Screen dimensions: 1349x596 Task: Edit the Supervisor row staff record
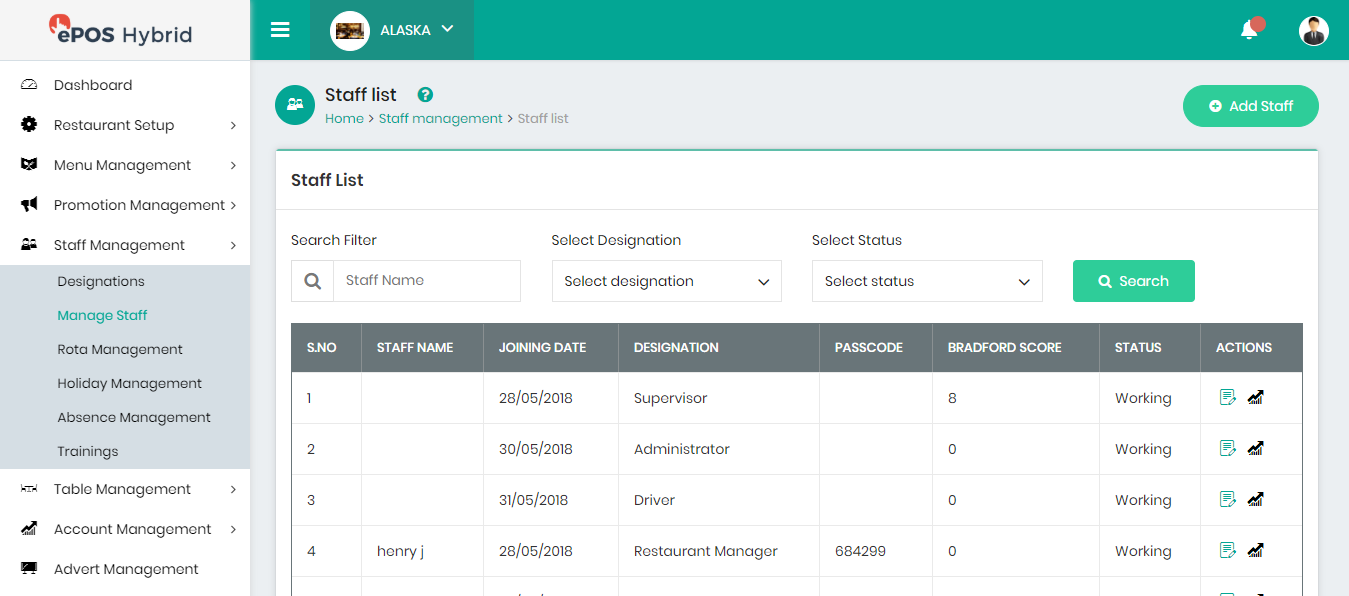click(x=1228, y=398)
